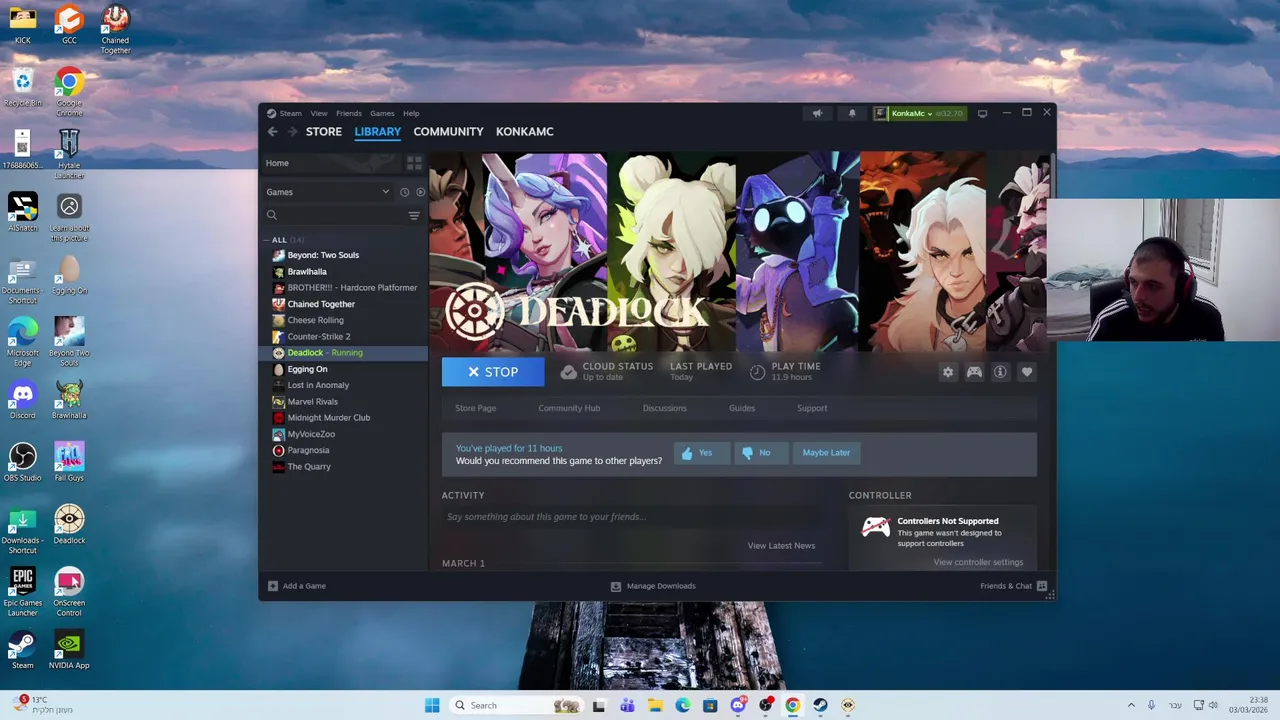Go forward with the right arrow

click(291, 131)
